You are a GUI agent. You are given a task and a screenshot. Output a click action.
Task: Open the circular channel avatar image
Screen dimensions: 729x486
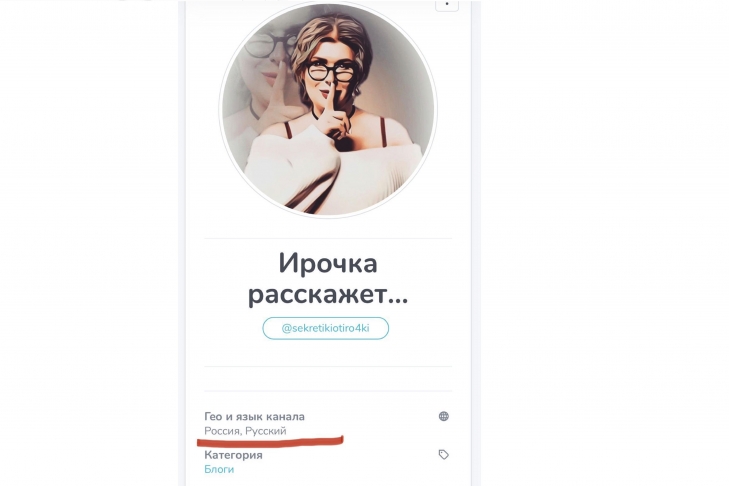click(x=328, y=109)
